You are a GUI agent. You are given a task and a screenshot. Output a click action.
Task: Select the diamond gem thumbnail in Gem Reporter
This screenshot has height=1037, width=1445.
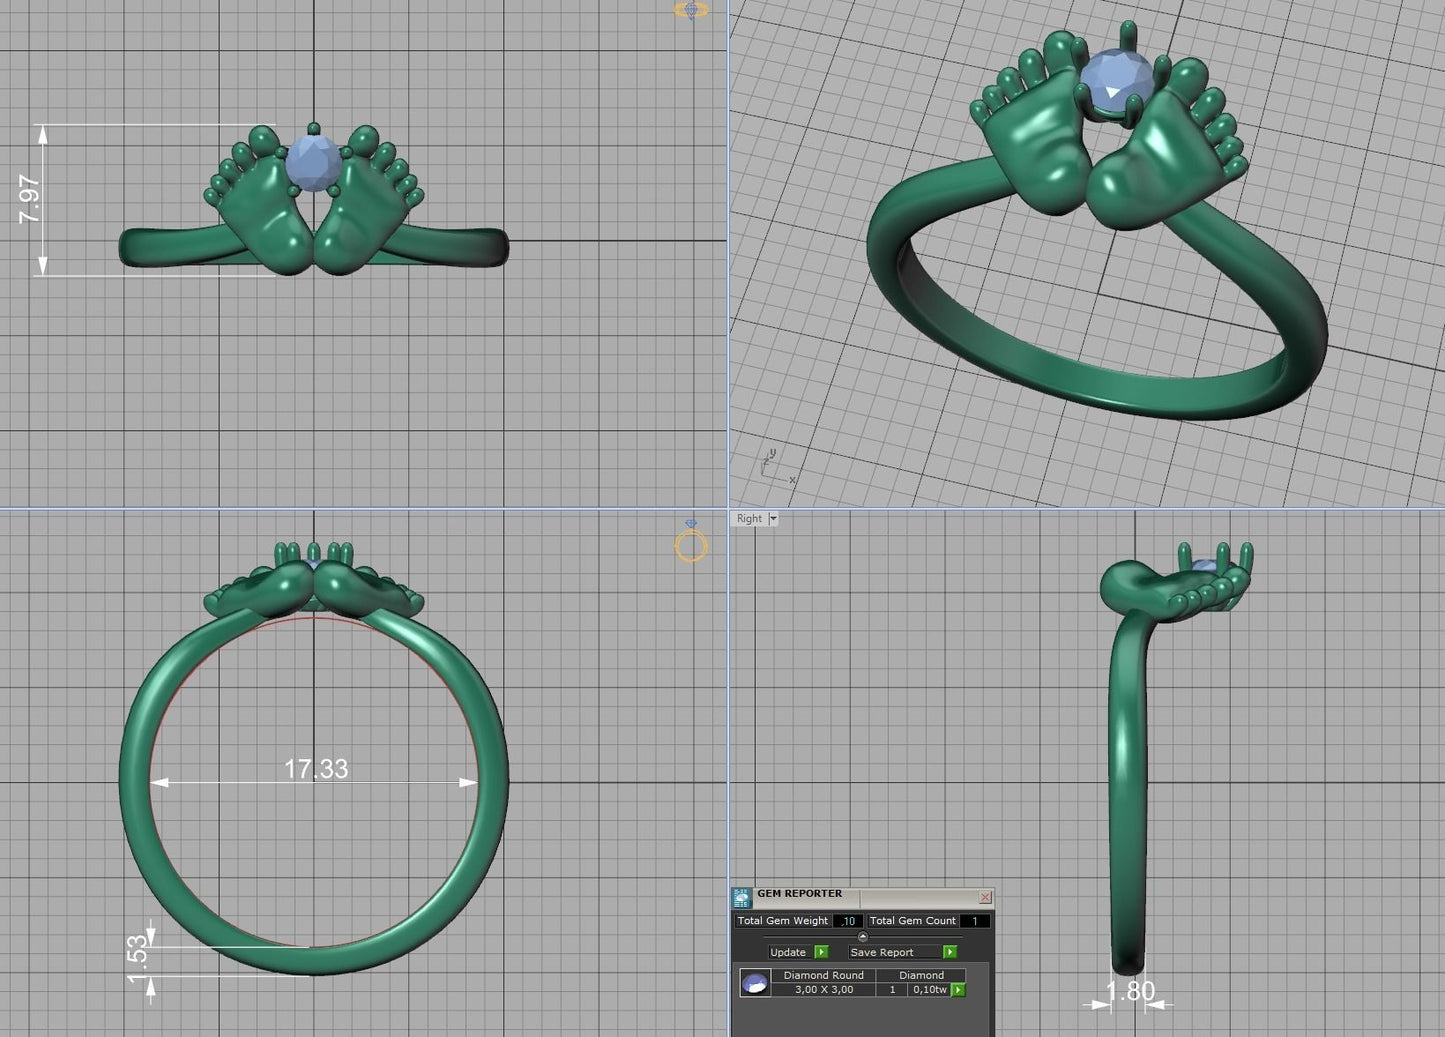[755, 983]
